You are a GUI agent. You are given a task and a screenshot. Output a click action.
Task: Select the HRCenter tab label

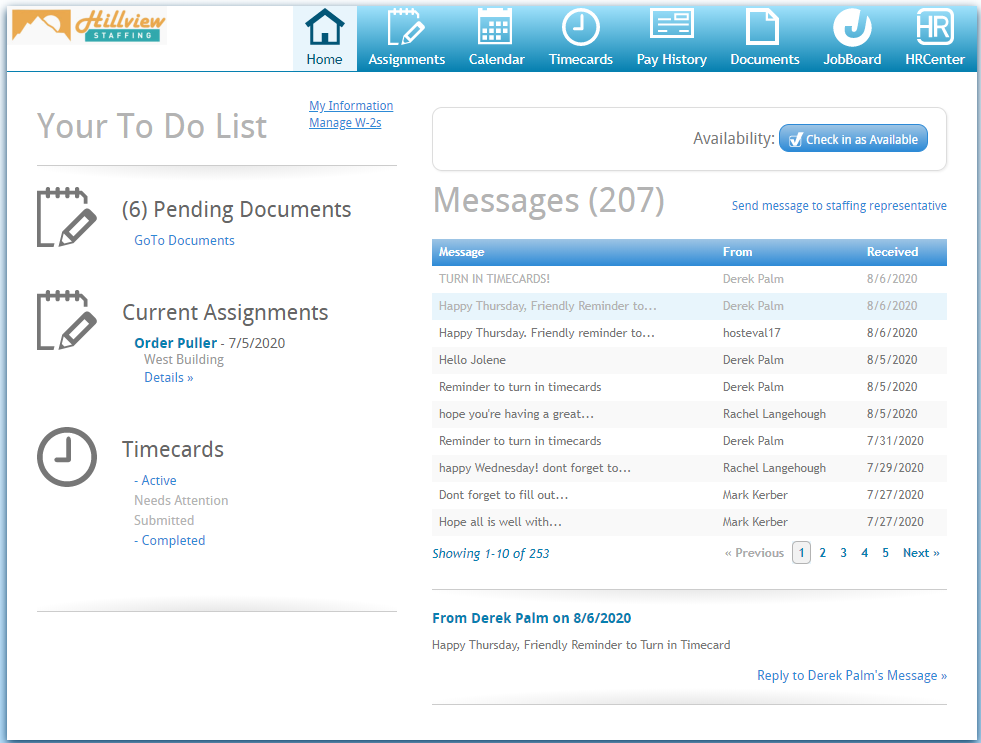935,59
